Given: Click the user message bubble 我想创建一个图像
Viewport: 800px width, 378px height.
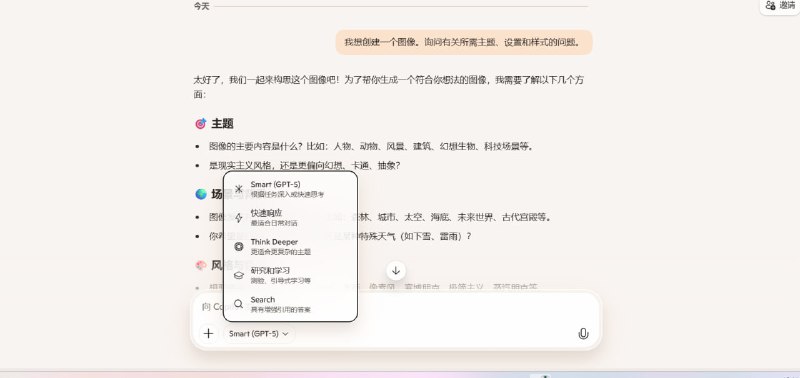Looking at the screenshot, I should tap(464, 42).
